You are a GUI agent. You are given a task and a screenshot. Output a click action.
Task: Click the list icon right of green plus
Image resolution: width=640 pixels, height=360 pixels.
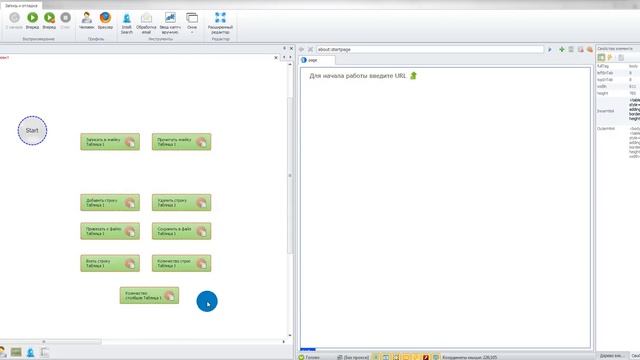coord(571,49)
